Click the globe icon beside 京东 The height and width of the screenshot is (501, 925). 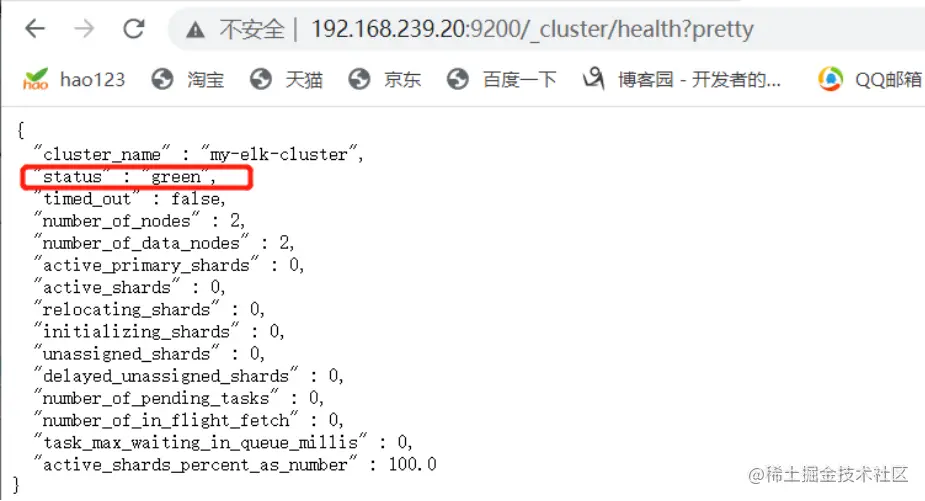359,79
